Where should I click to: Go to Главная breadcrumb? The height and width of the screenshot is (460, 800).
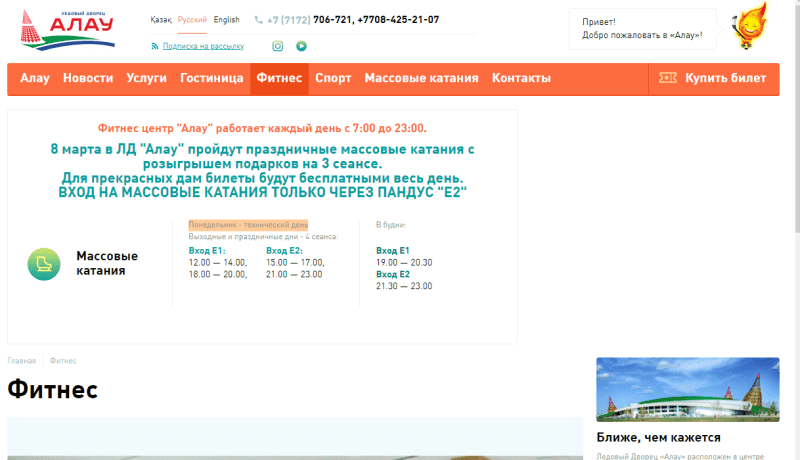tap(21, 361)
